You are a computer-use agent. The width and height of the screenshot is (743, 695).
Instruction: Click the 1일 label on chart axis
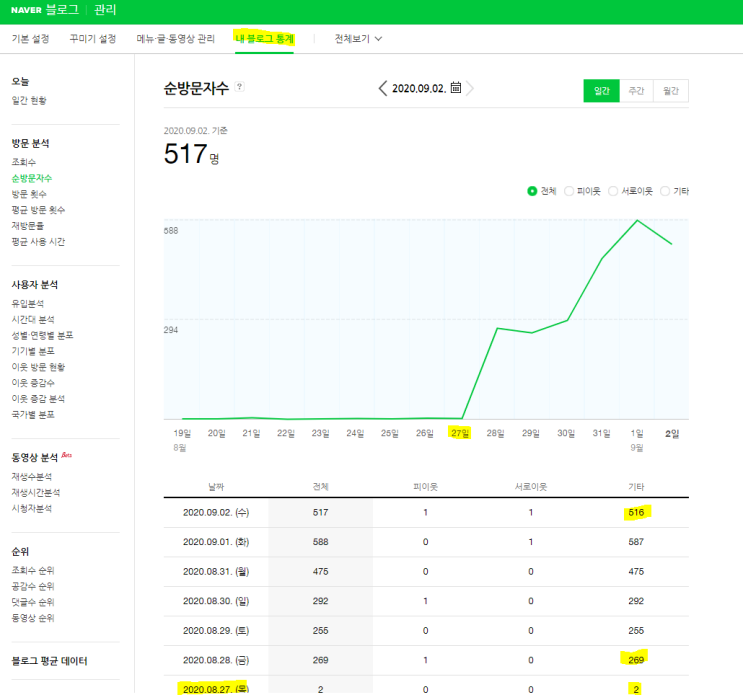pos(637,433)
